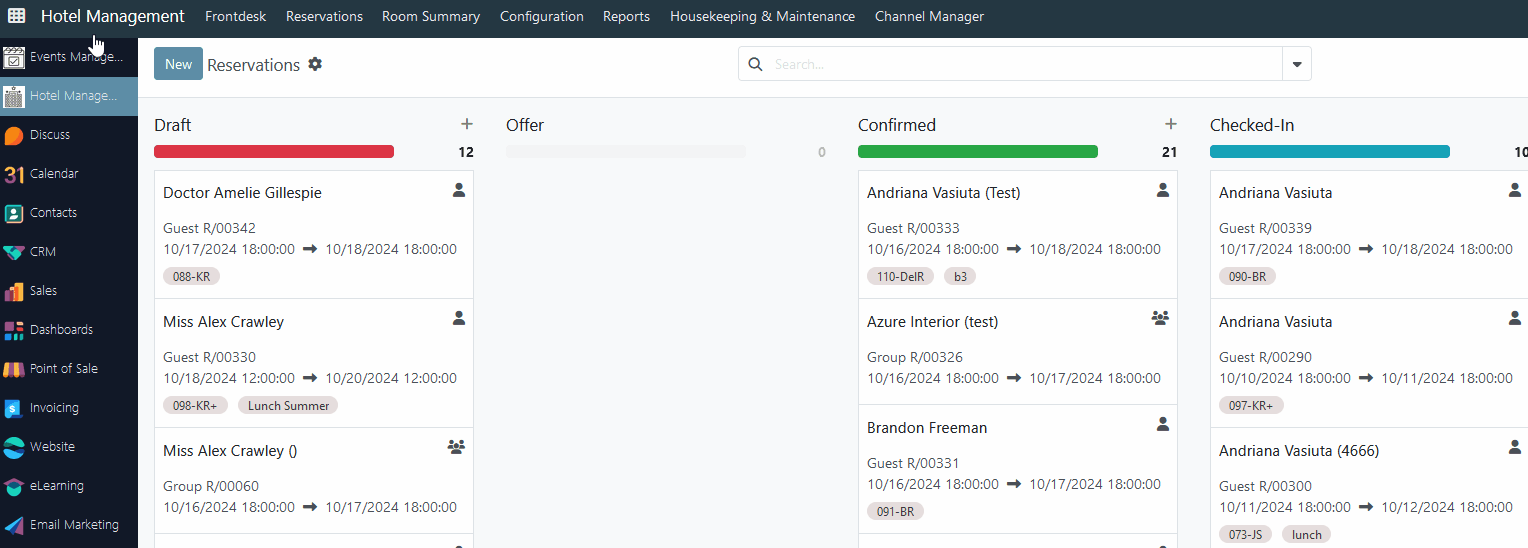The width and height of the screenshot is (1528, 548).
Task: Open Housekeeping & Maintenance menu
Action: click(762, 16)
